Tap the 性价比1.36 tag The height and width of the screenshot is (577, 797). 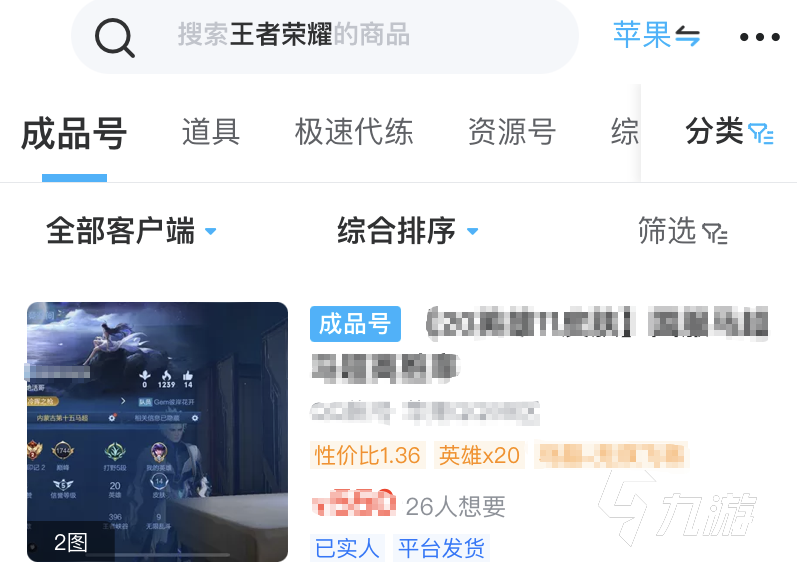tap(367, 455)
